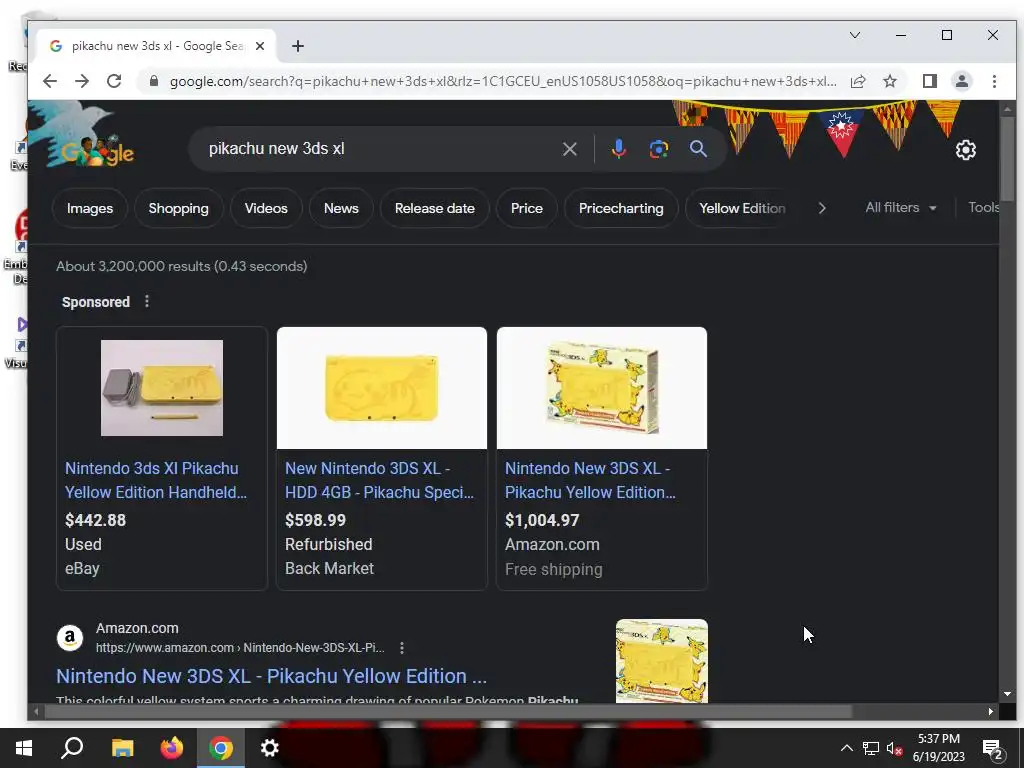Image resolution: width=1024 pixels, height=768 pixels.
Task: Open Chrome side panel icon
Action: [x=929, y=81]
